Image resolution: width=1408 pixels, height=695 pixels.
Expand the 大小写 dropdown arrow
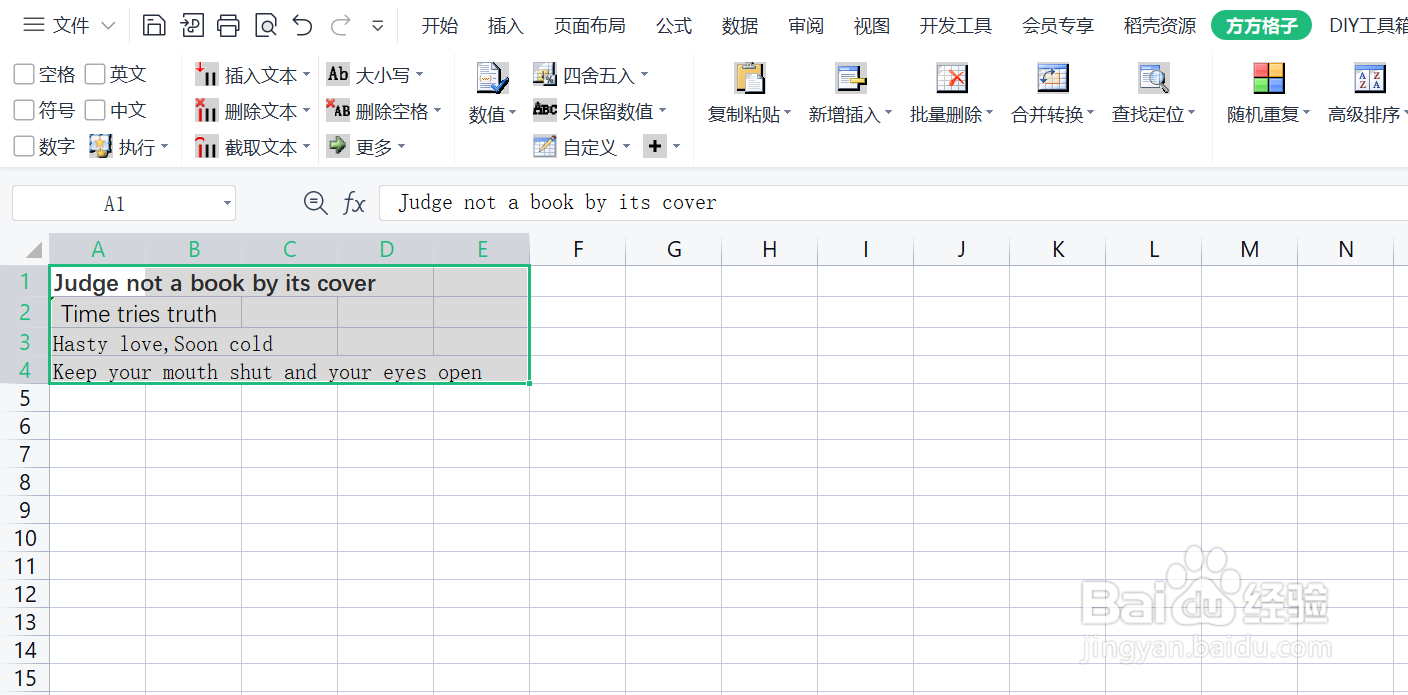point(419,75)
